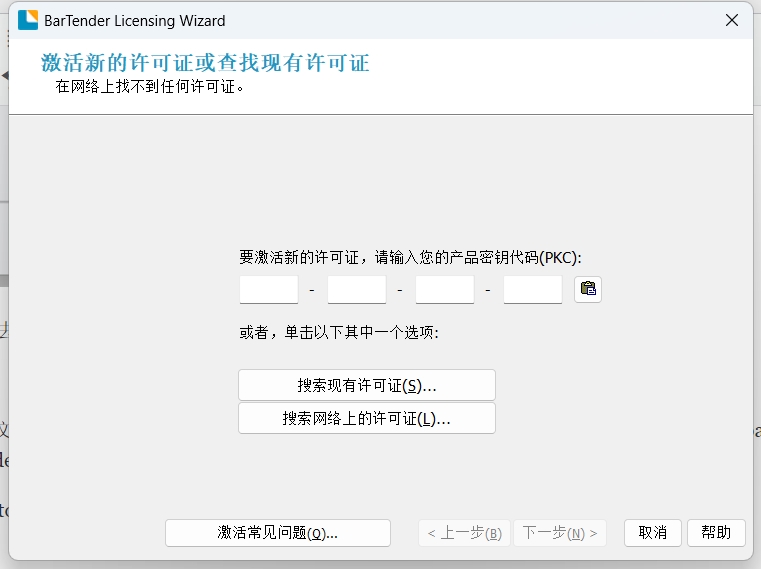Image resolution: width=761 pixels, height=569 pixels.
Task: Focus the fourth product key code field
Action: (x=533, y=289)
